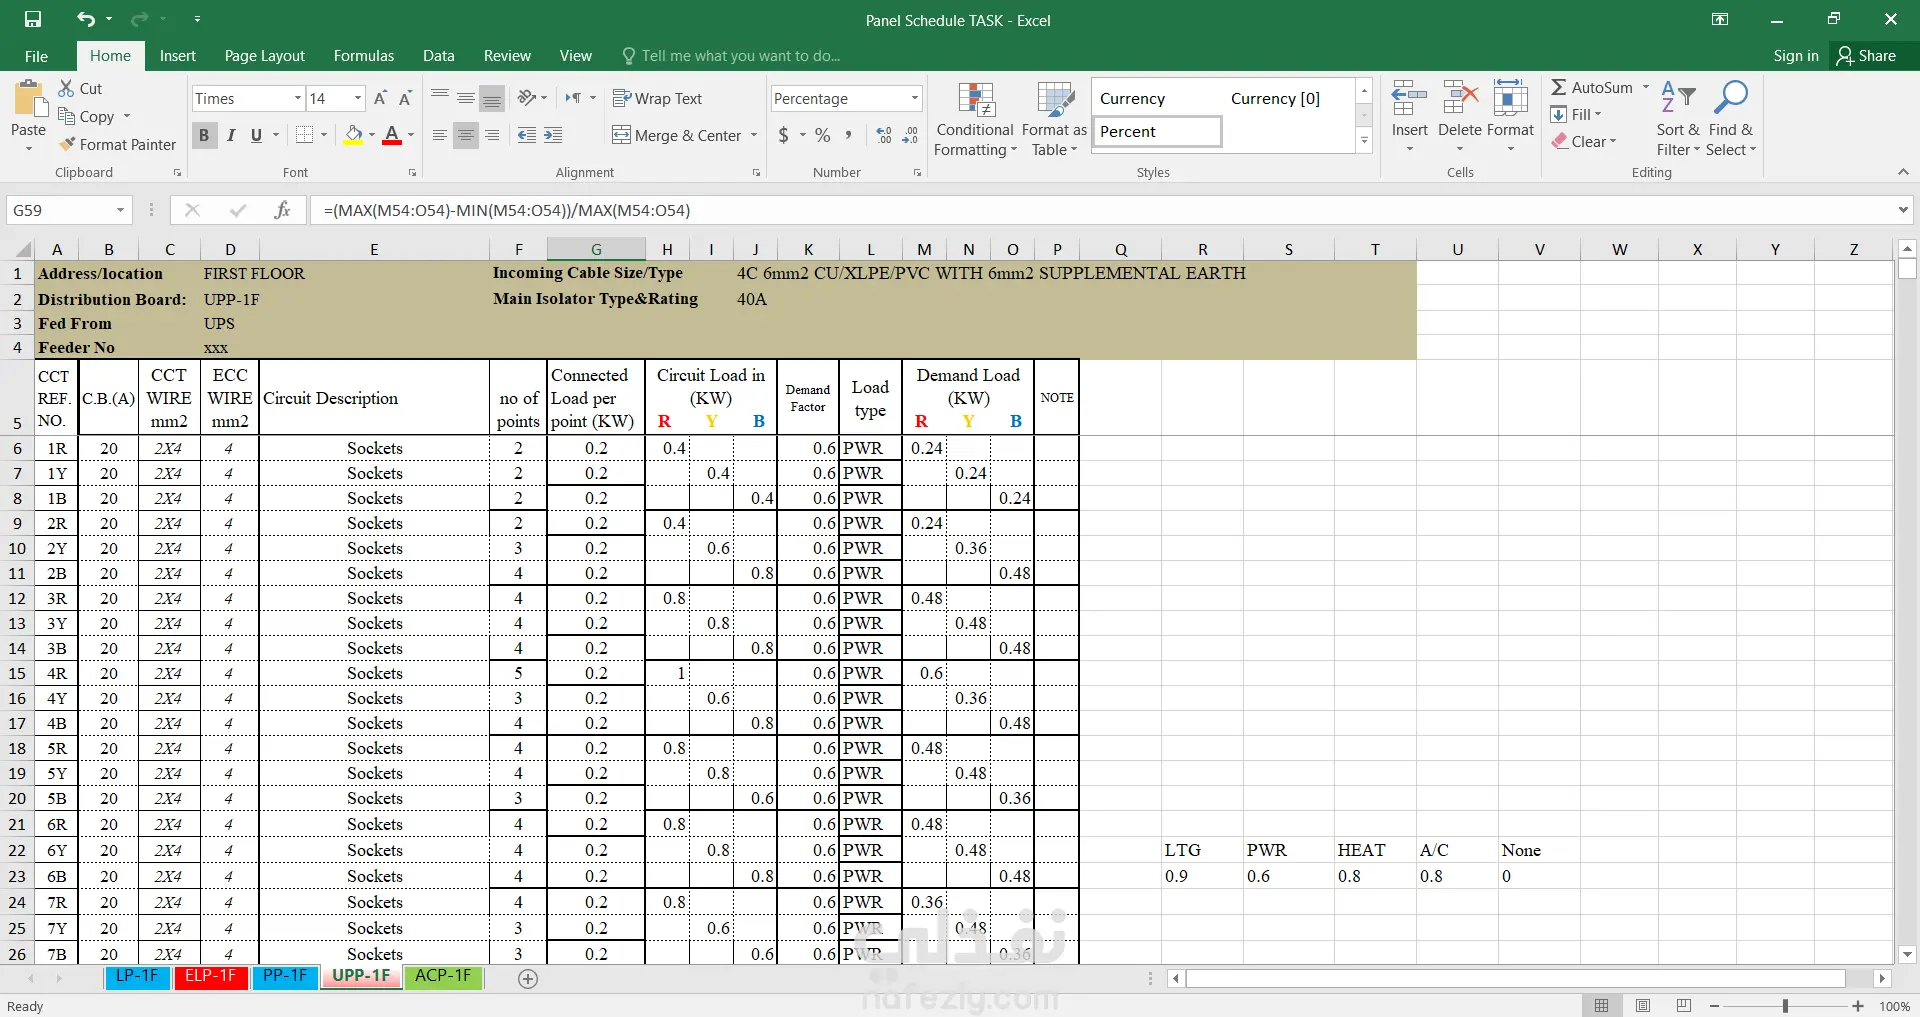Switch to the ACP-1F sheet tab
This screenshot has height=1017, width=1920.
(x=444, y=976)
